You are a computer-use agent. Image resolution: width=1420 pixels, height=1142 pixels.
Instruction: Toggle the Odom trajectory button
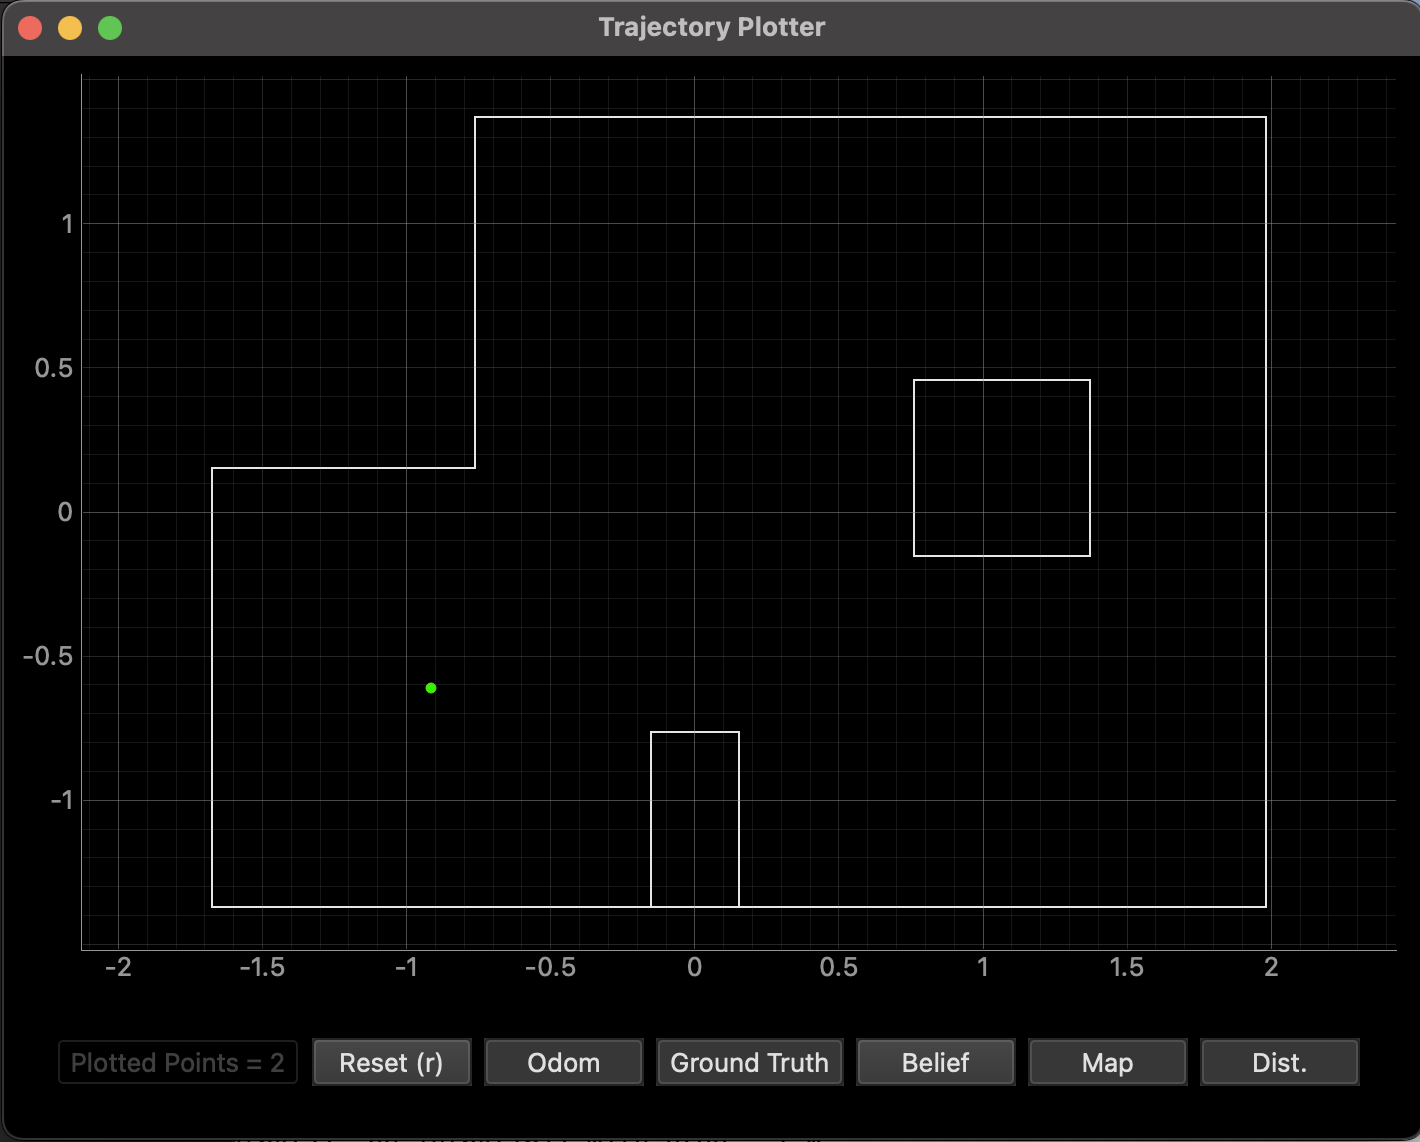coord(564,1062)
